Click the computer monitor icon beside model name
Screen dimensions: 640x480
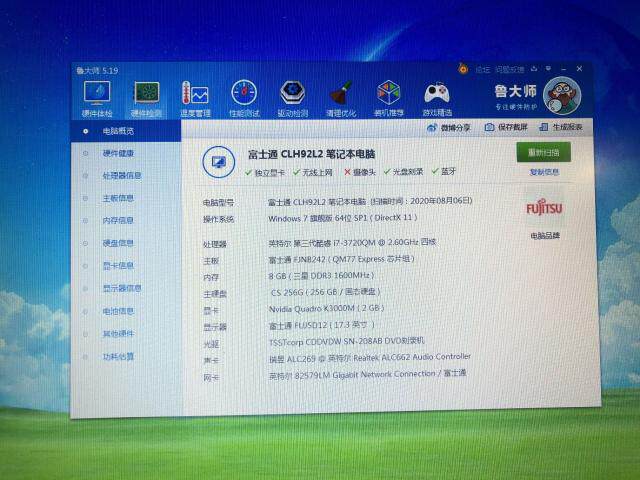tap(219, 162)
